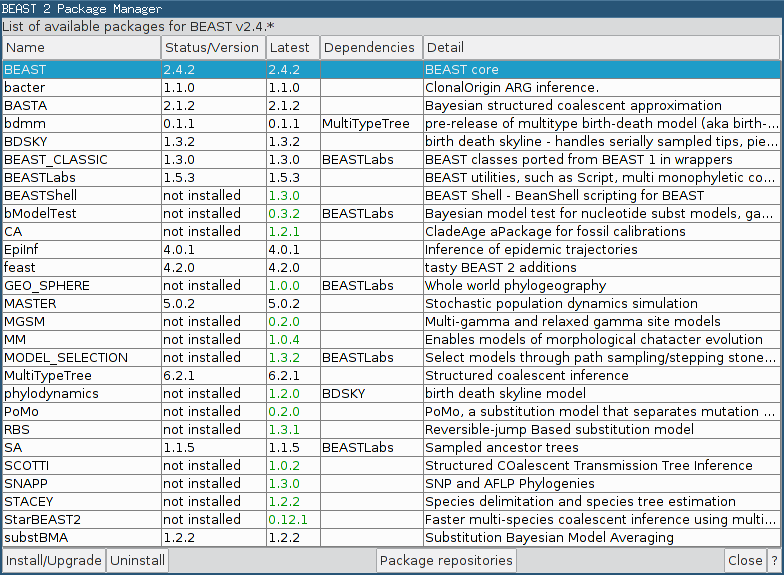Click the Latest column header

tap(292, 48)
